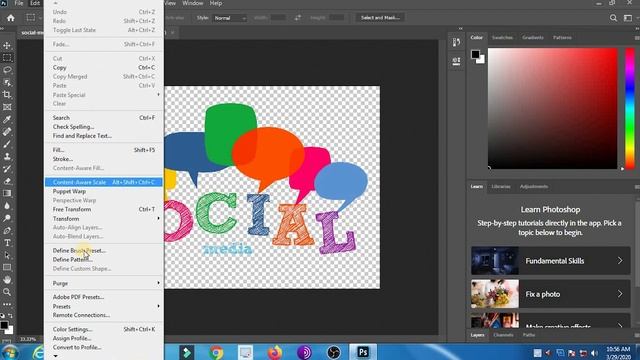
Task: Pick a color in the color field
Action: (x=553, y=108)
